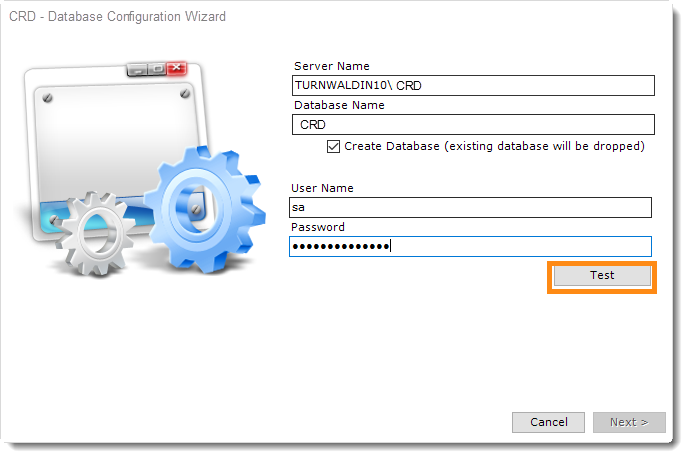Click into the User Name field showing sa
The width and height of the screenshot is (688, 458).
point(470,208)
